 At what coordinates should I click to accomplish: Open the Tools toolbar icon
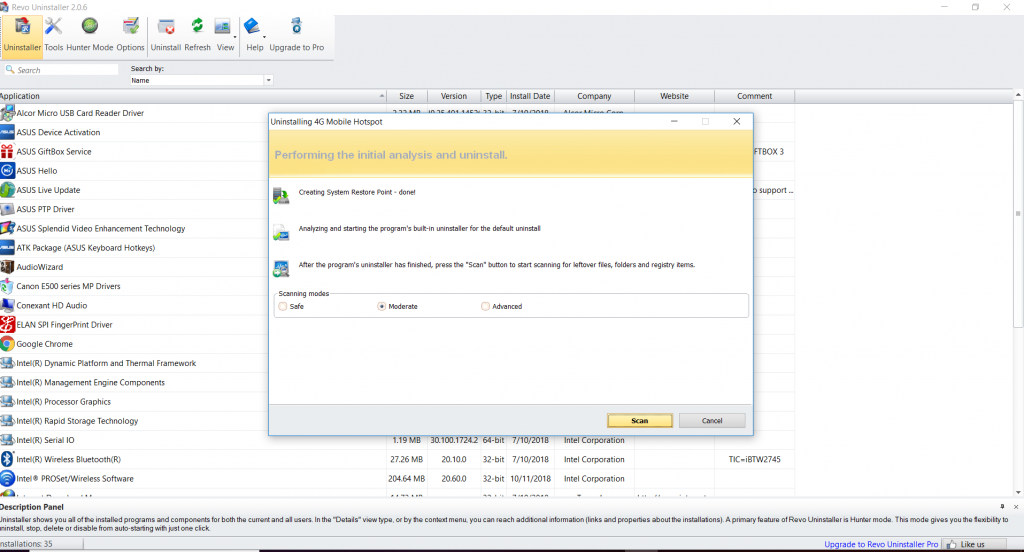pyautogui.click(x=54, y=35)
